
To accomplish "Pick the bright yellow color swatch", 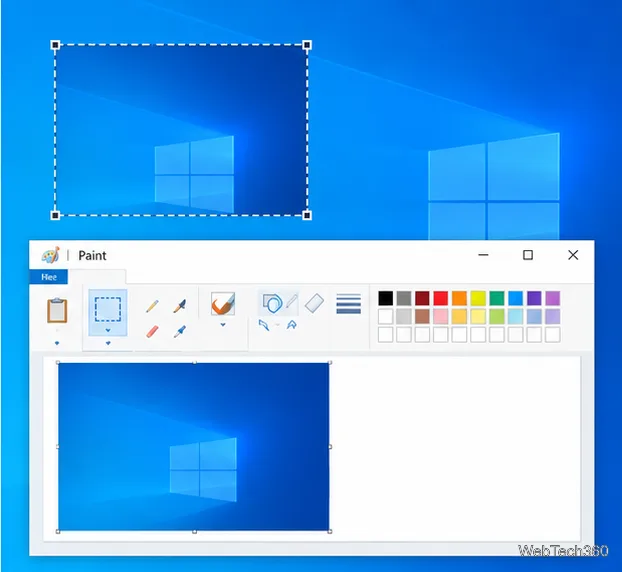I will 478,298.
